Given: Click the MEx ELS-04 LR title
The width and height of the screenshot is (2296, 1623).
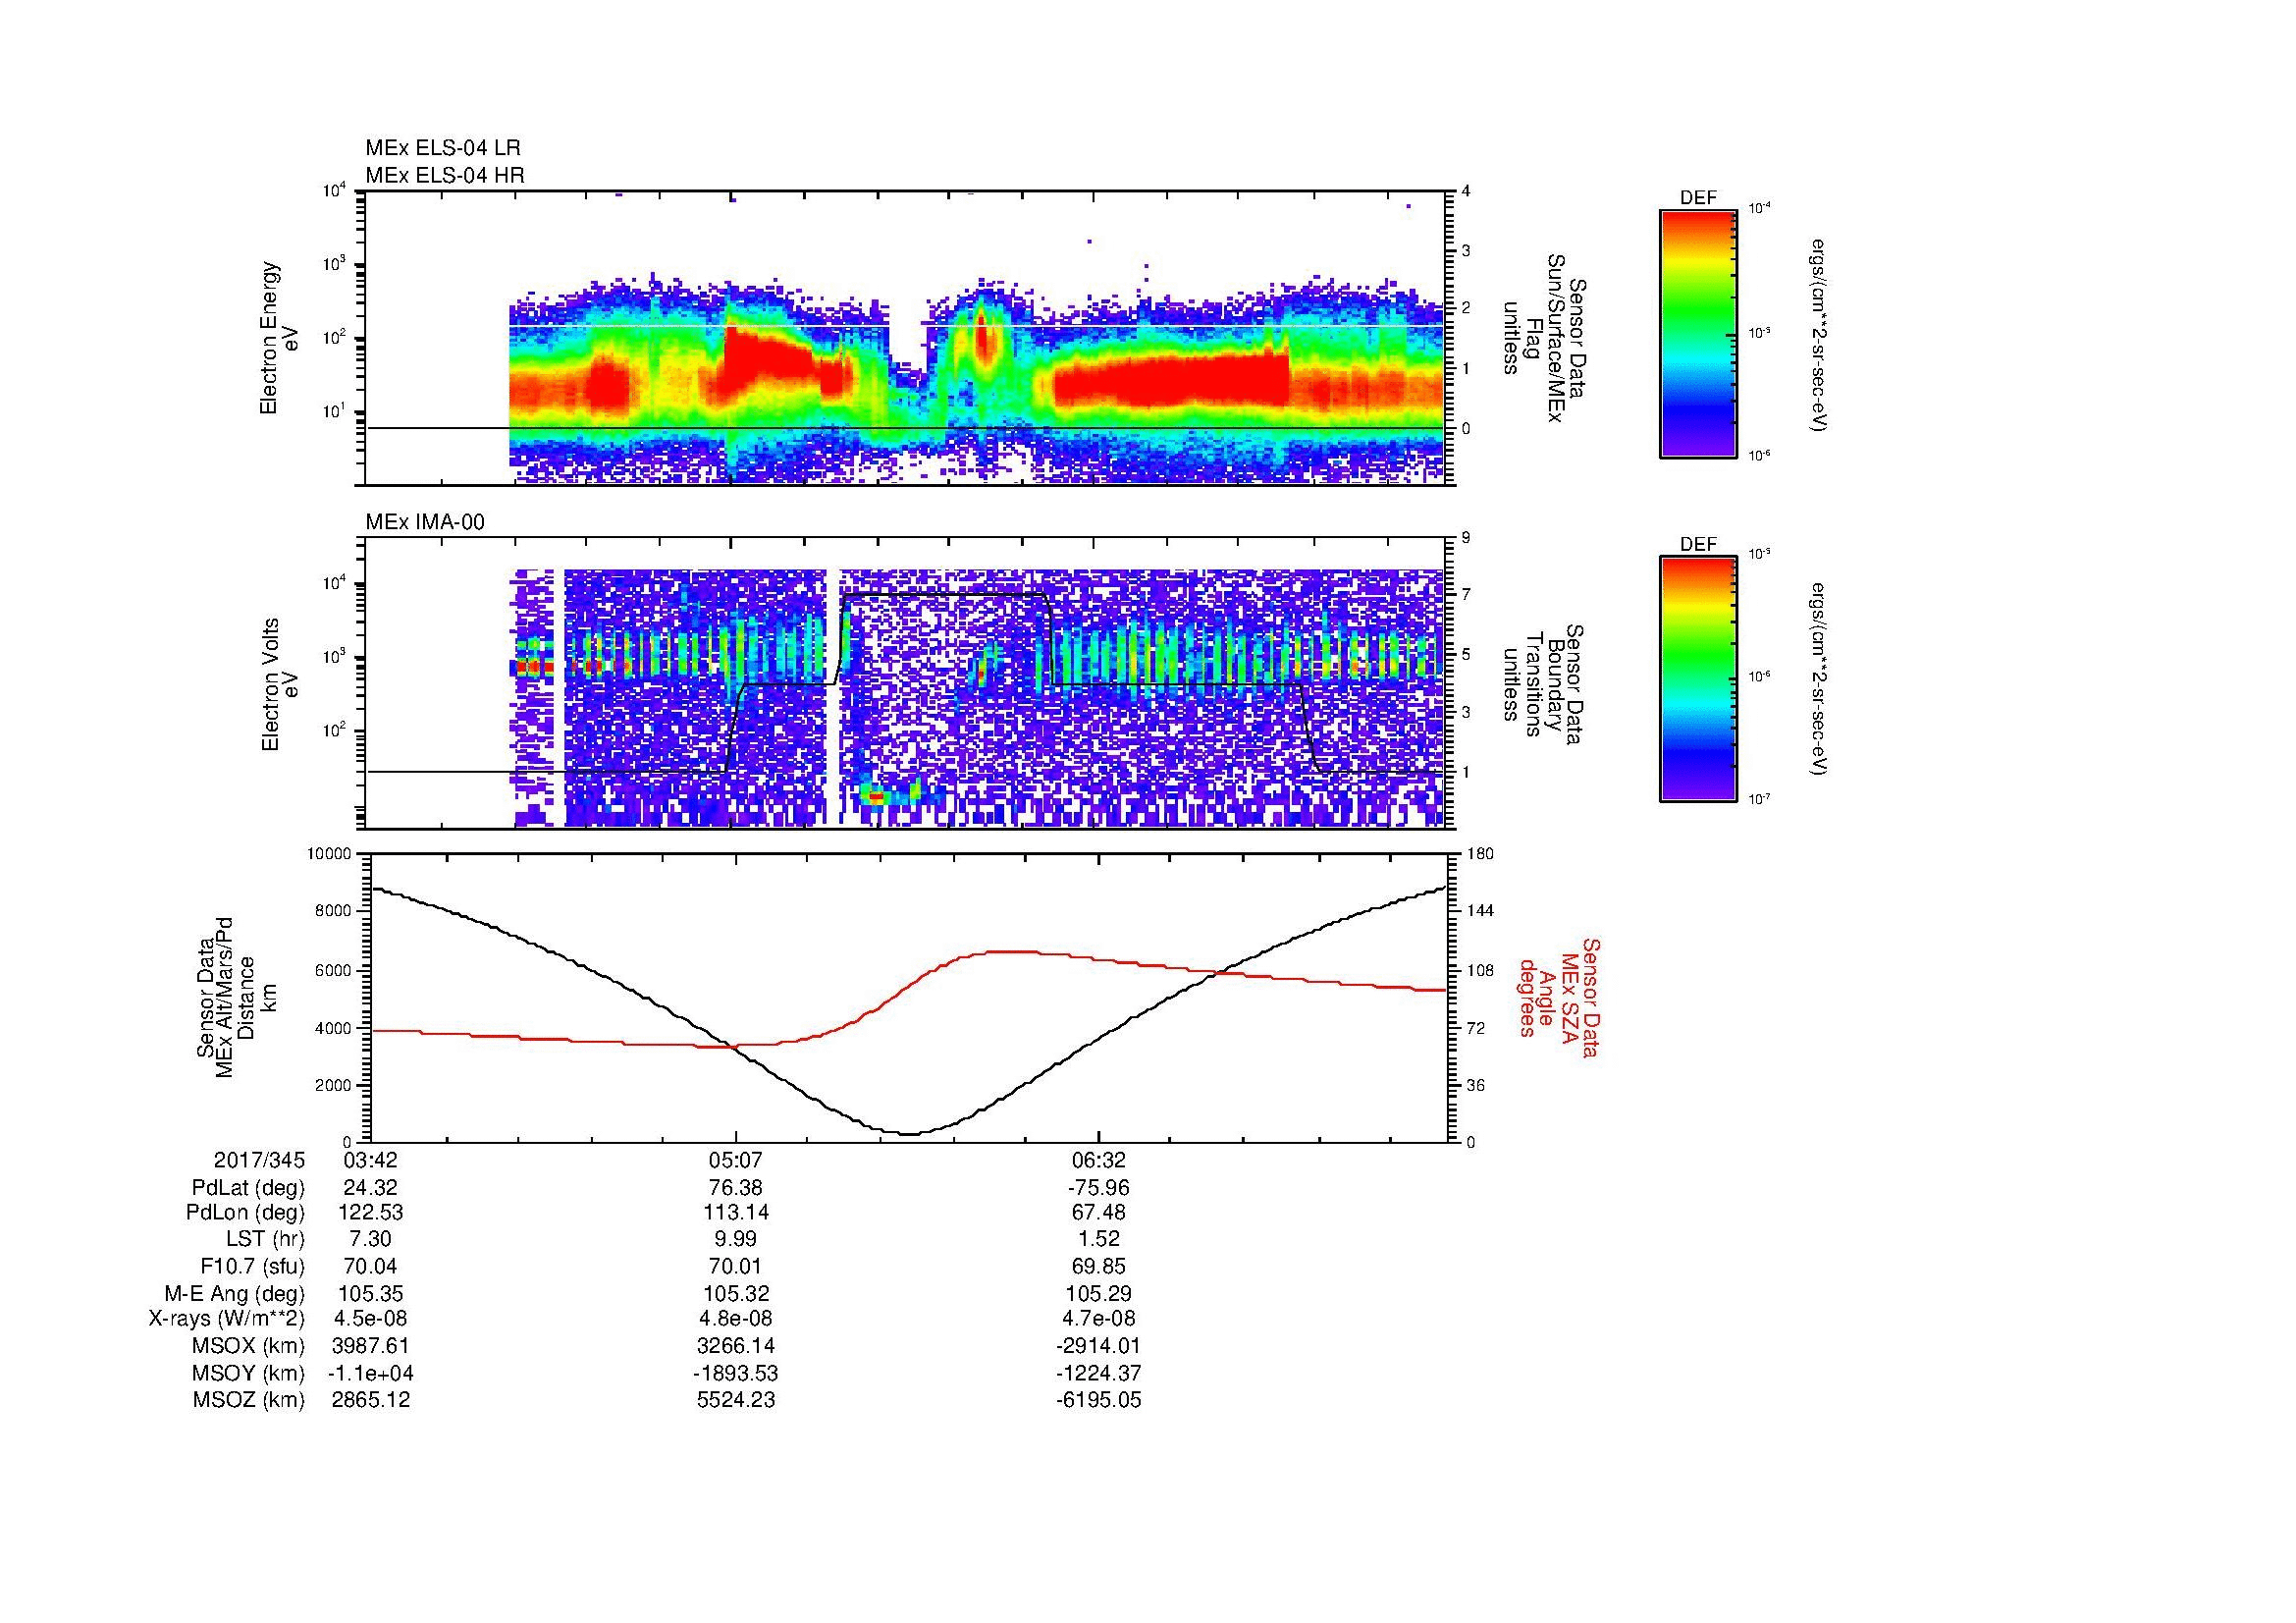Looking at the screenshot, I should click(443, 148).
